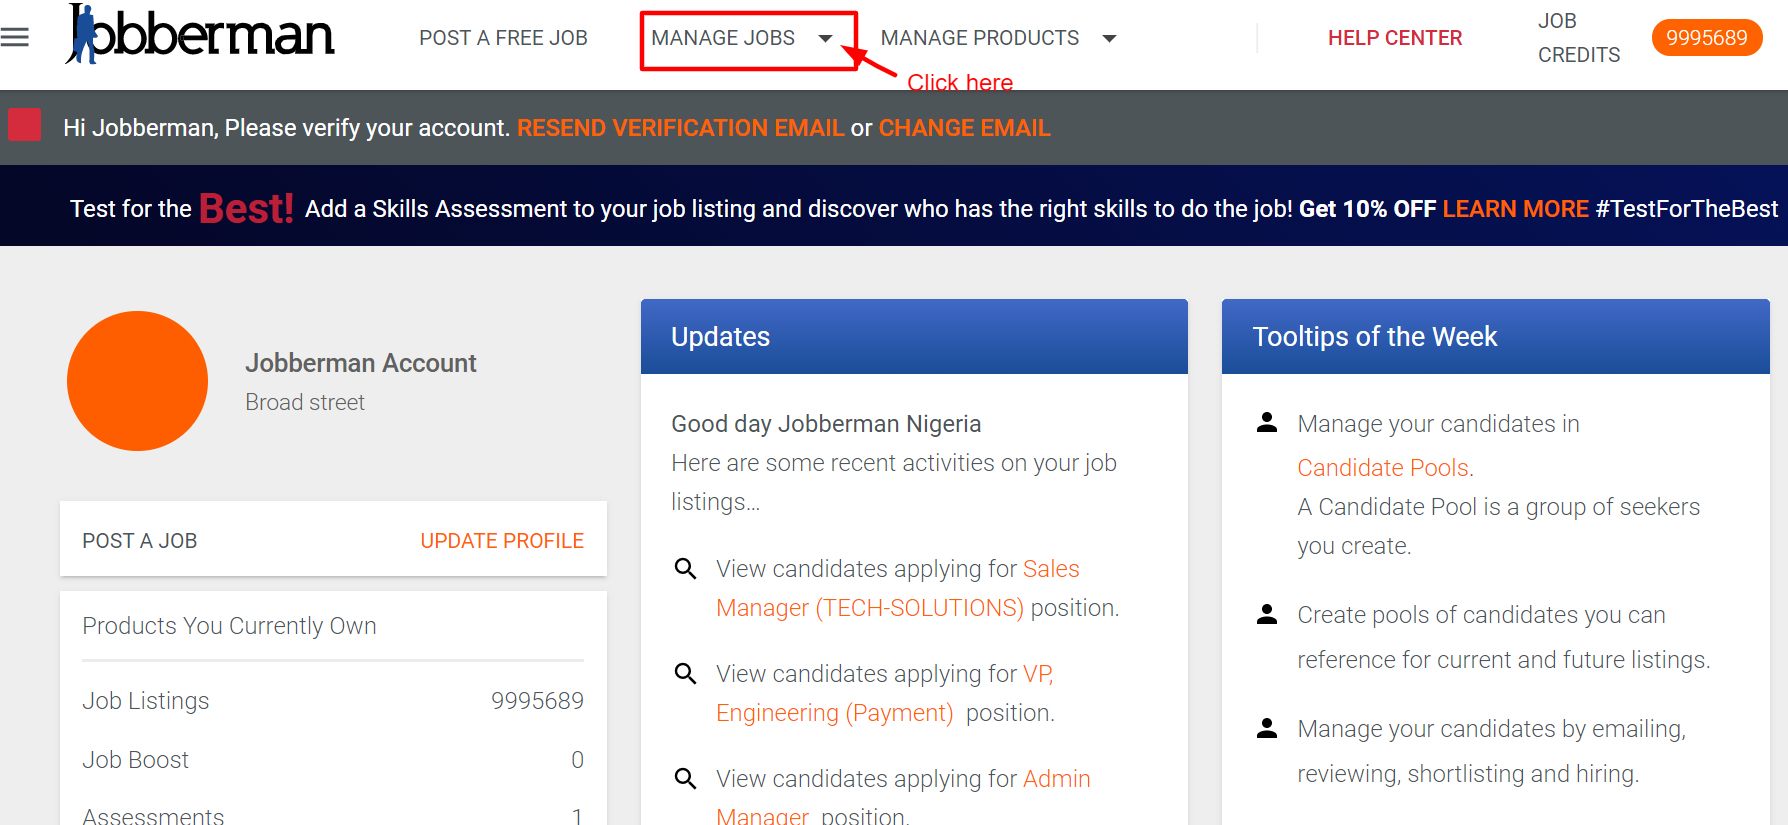Resend verification email link
The image size is (1788, 825).
click(x=680, y=128)
